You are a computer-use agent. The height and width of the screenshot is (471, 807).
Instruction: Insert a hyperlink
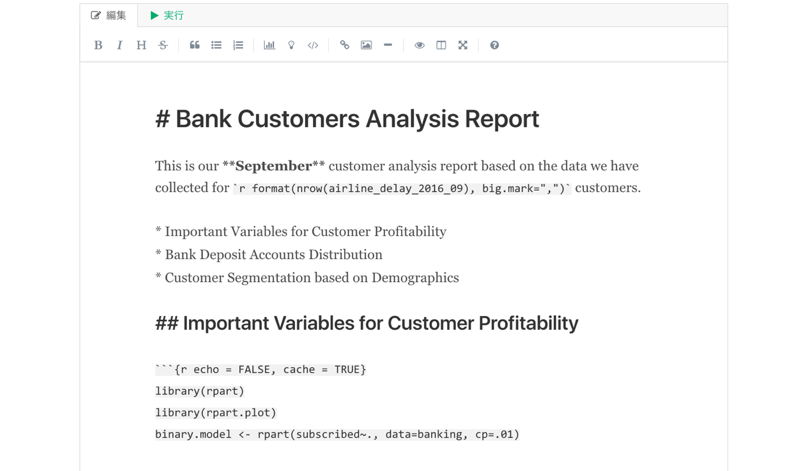click(x=344, y=45)
